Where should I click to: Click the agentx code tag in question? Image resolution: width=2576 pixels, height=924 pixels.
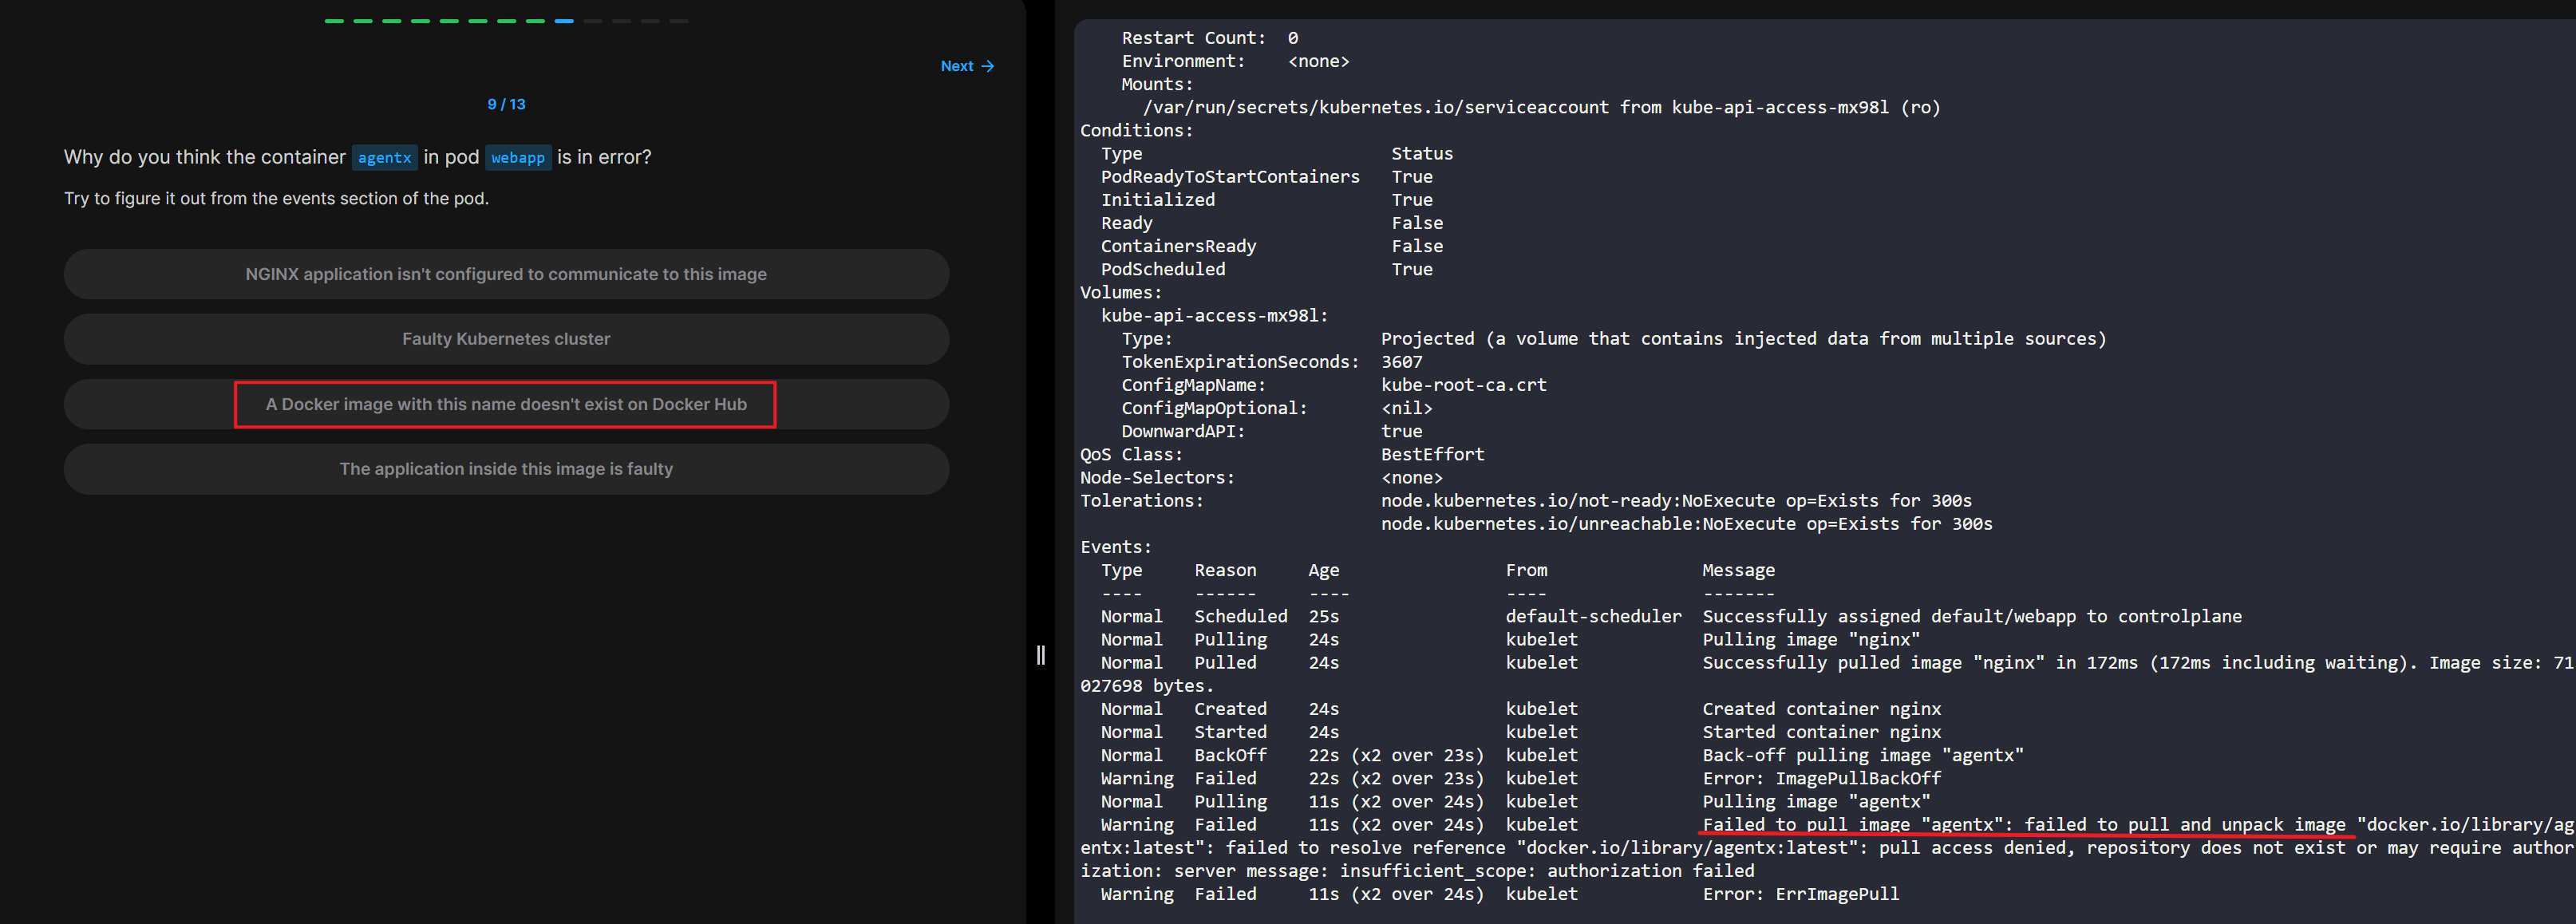(x=384, y=158)
